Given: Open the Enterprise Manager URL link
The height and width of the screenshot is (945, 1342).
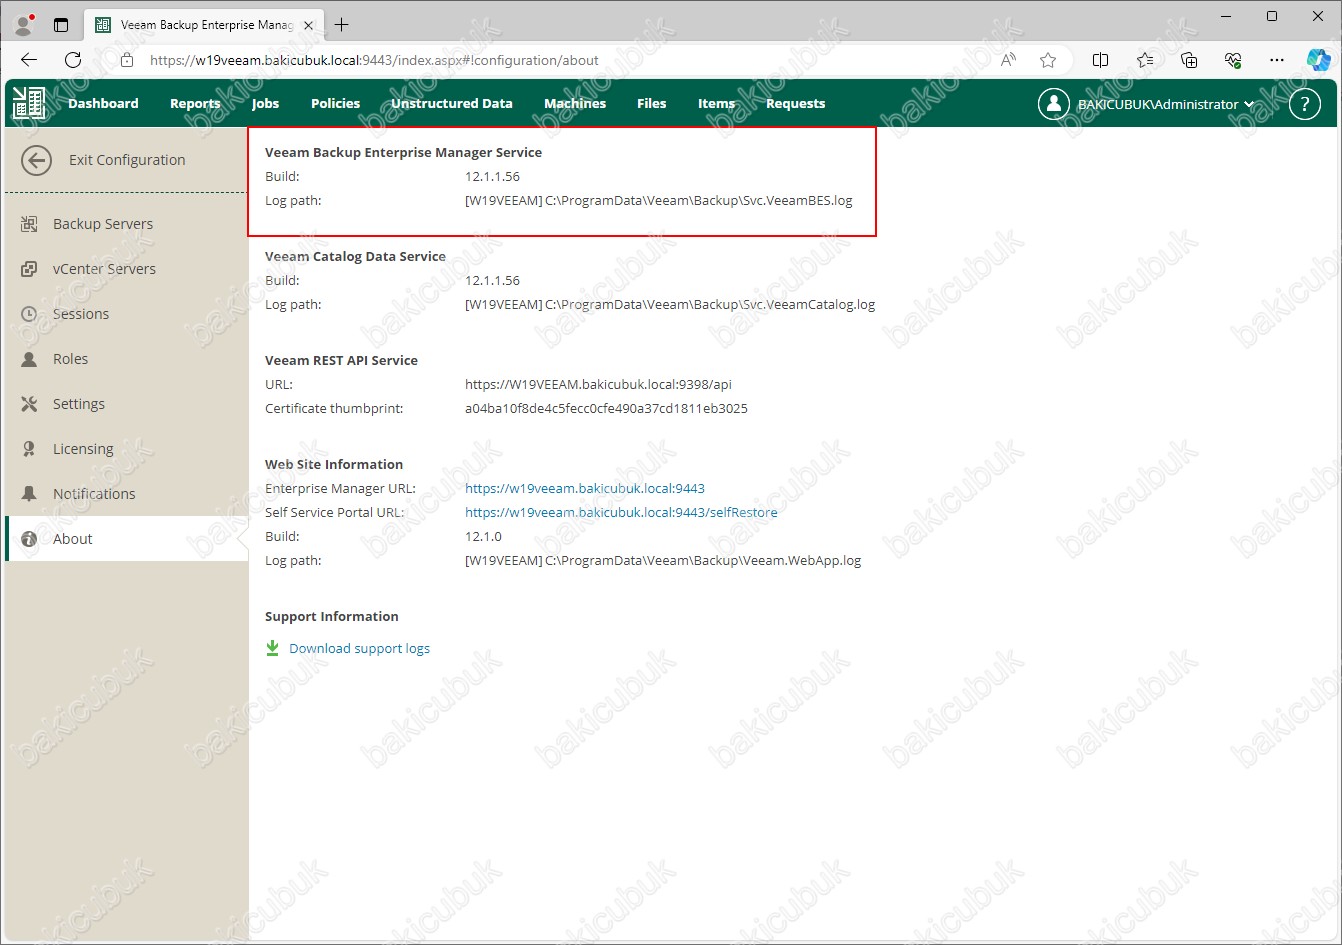Looking at the screenshot, I should 585,489.
